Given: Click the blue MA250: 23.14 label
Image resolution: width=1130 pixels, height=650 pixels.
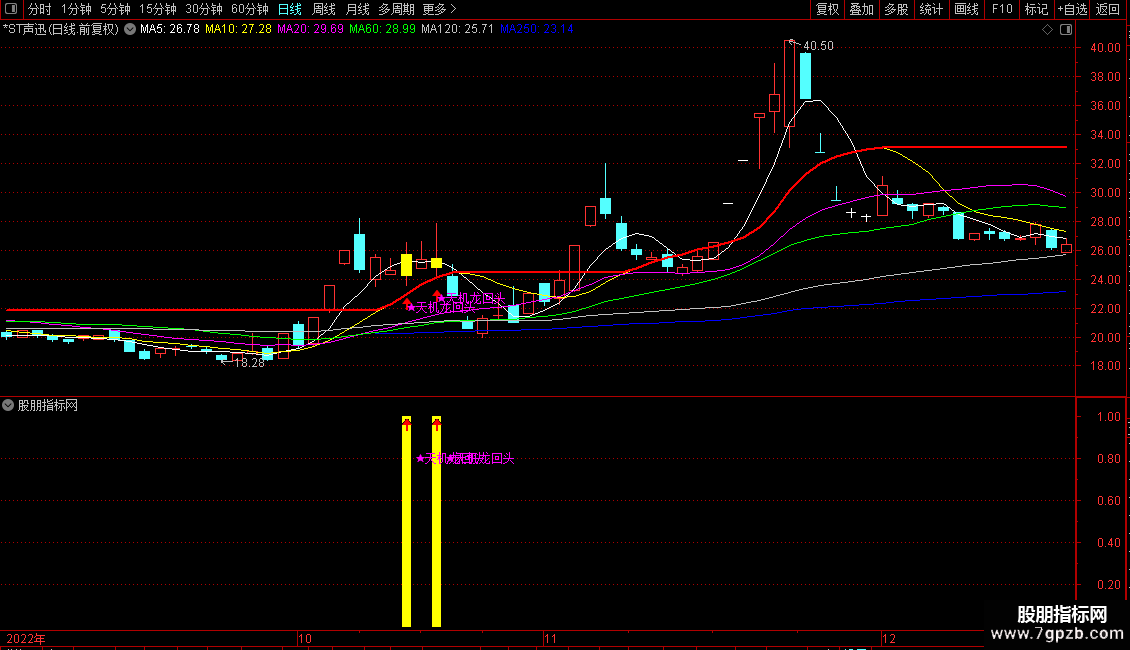Looking at the screenshot, I should [537, 29].
